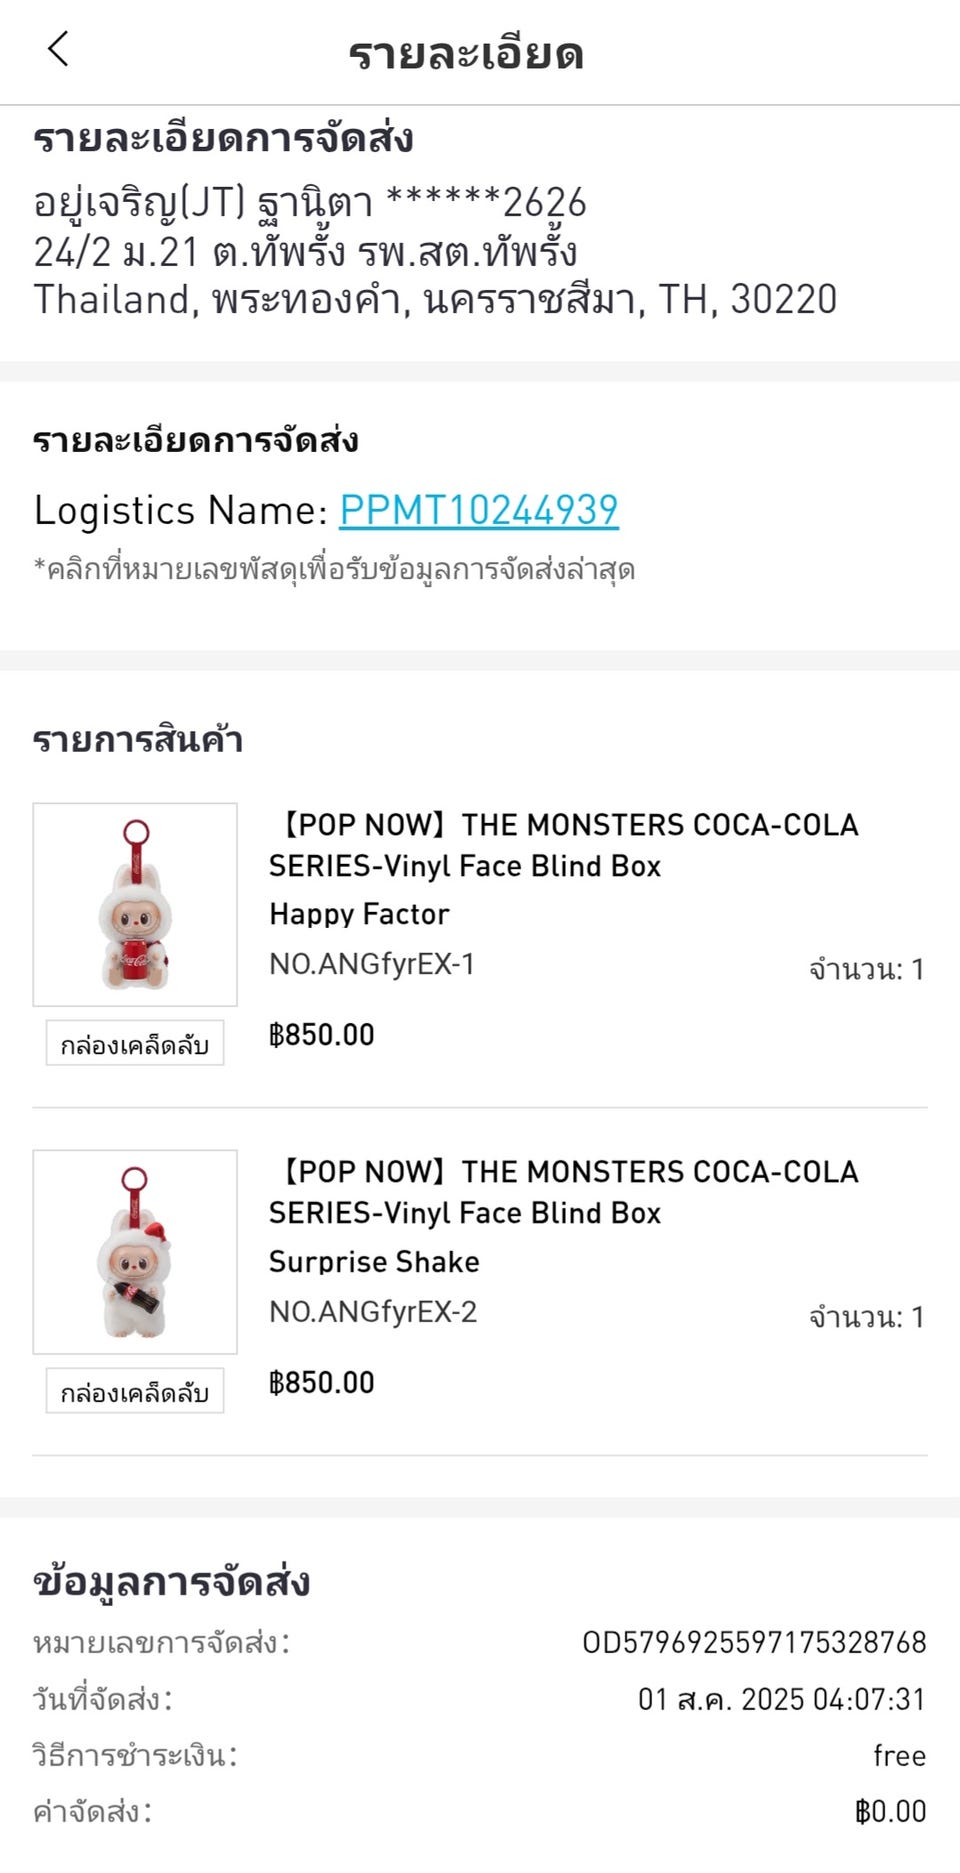Viewport: 960px width, 1873px height.
Task: Tap the รายการสินค้า section heading
Action: [x=138, y=740]
